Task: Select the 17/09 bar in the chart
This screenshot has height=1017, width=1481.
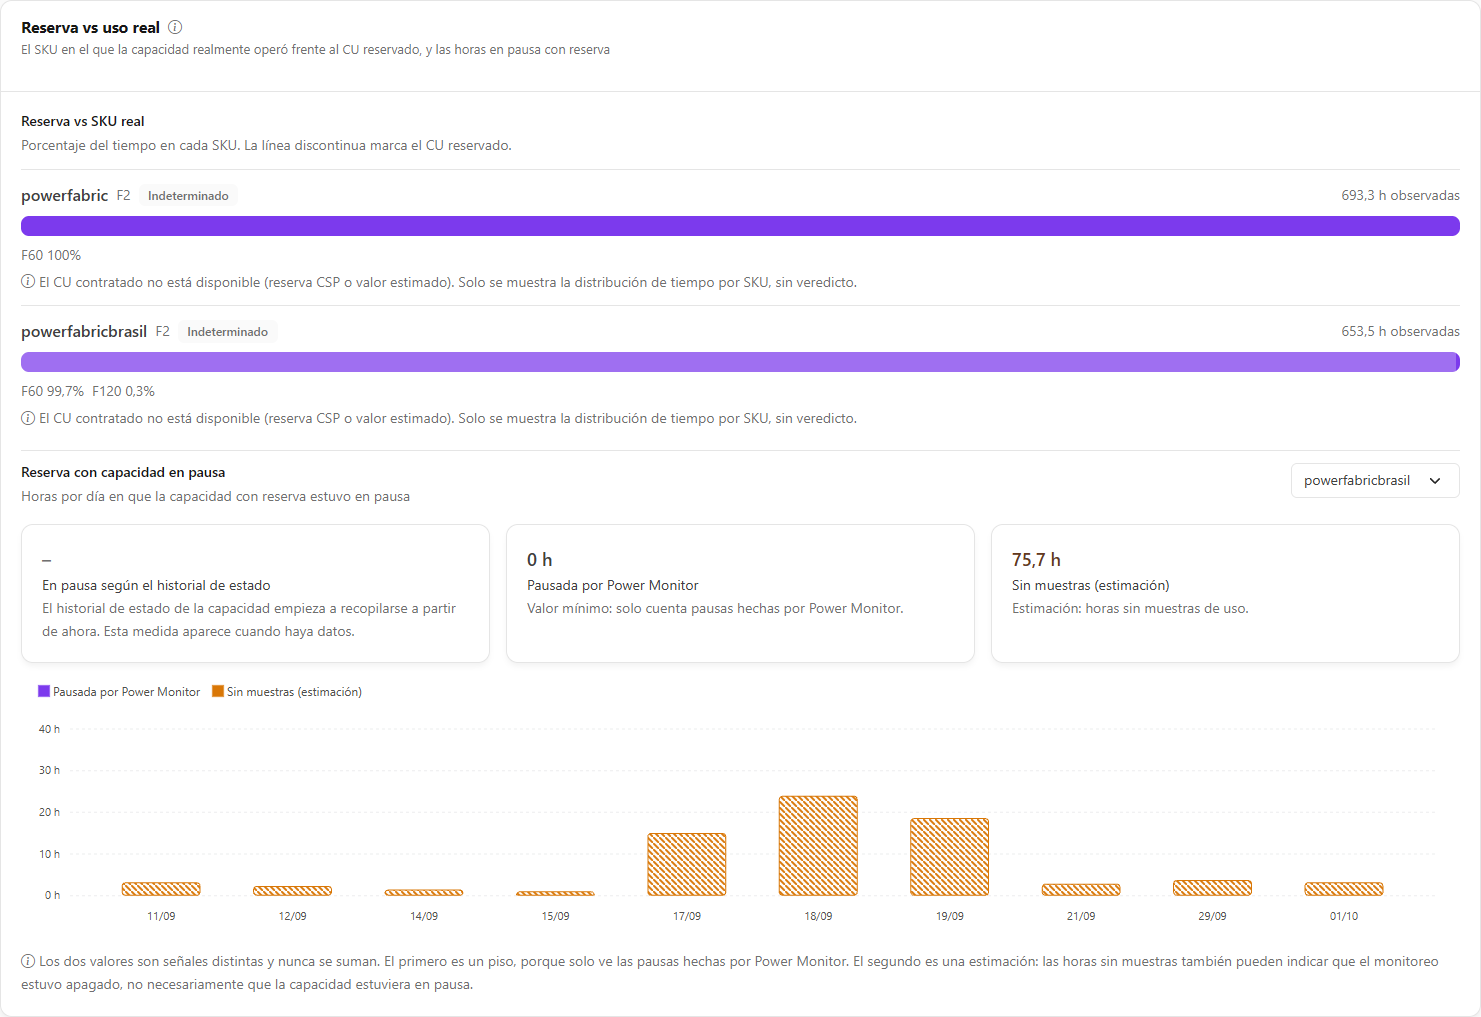Action: tap(687, 864)
